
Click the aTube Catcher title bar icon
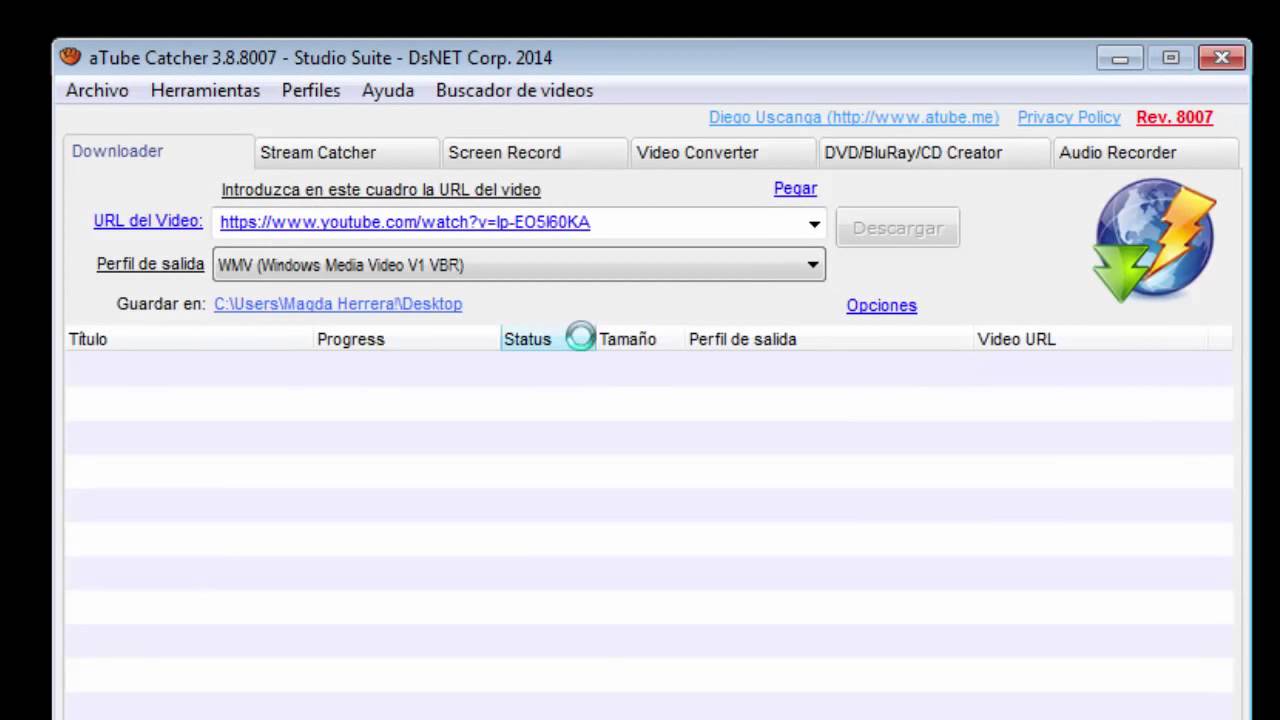click(70, 57)
